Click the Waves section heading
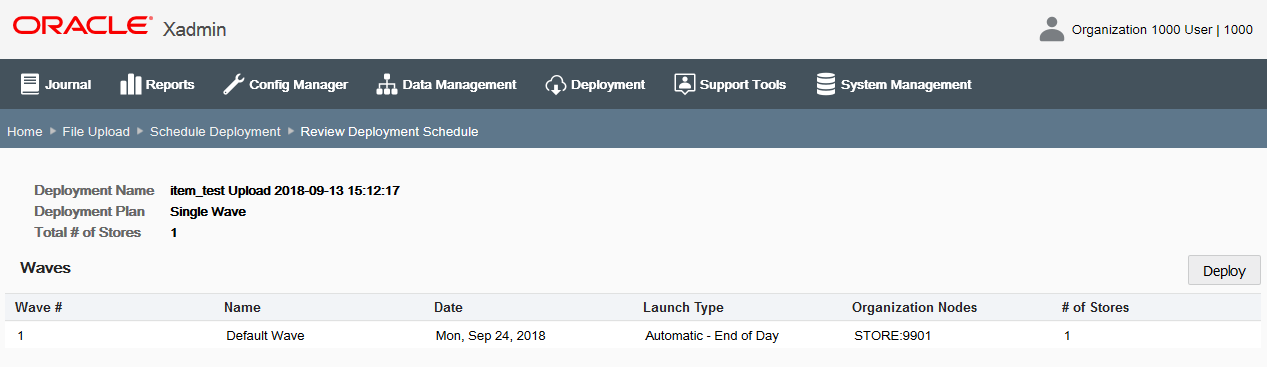This screenshot has width=1267, height=367. 45,268
